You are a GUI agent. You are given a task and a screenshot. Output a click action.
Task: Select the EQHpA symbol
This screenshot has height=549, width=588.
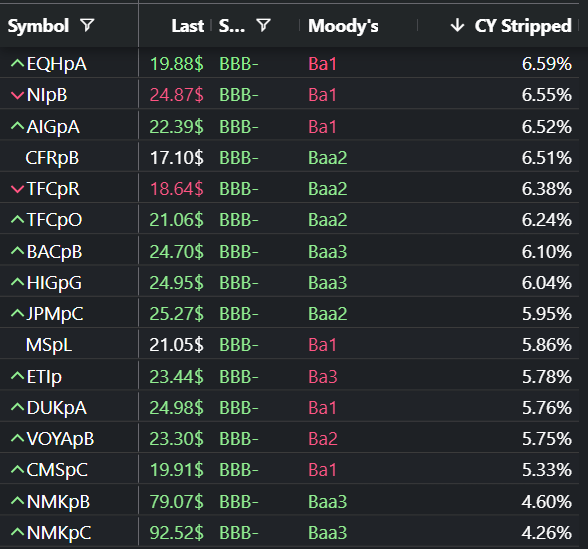coord(57,64)
